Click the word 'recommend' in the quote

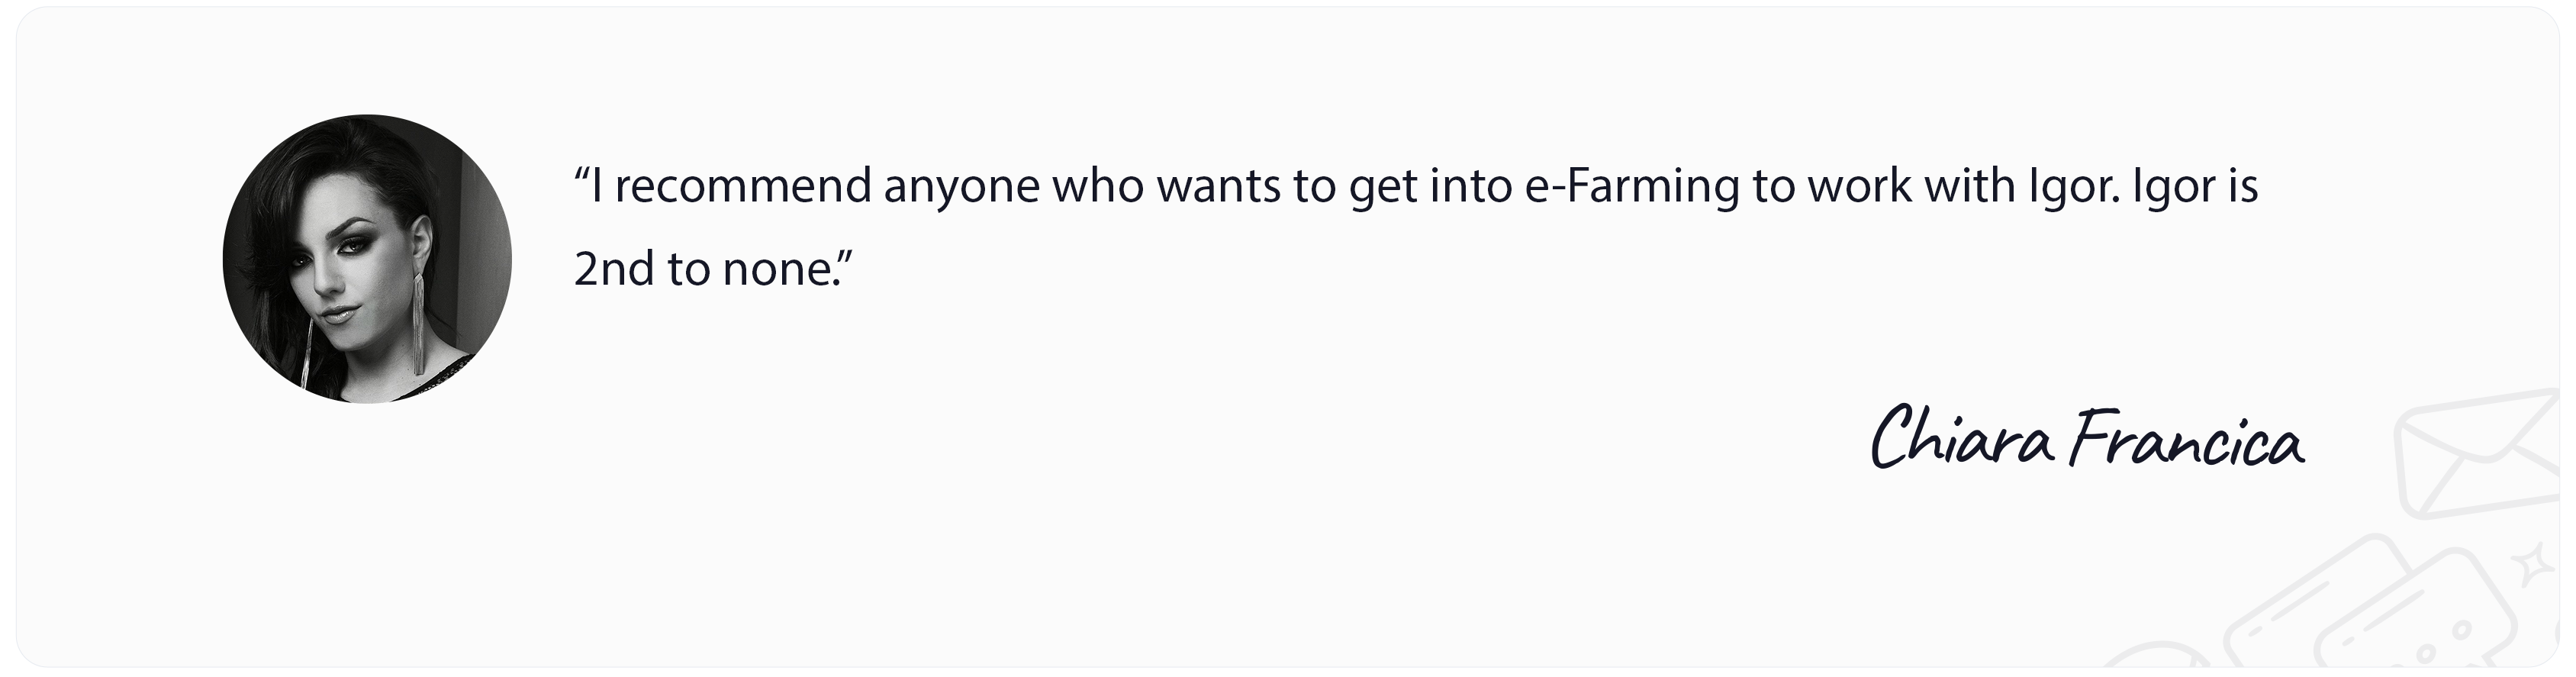743,187
